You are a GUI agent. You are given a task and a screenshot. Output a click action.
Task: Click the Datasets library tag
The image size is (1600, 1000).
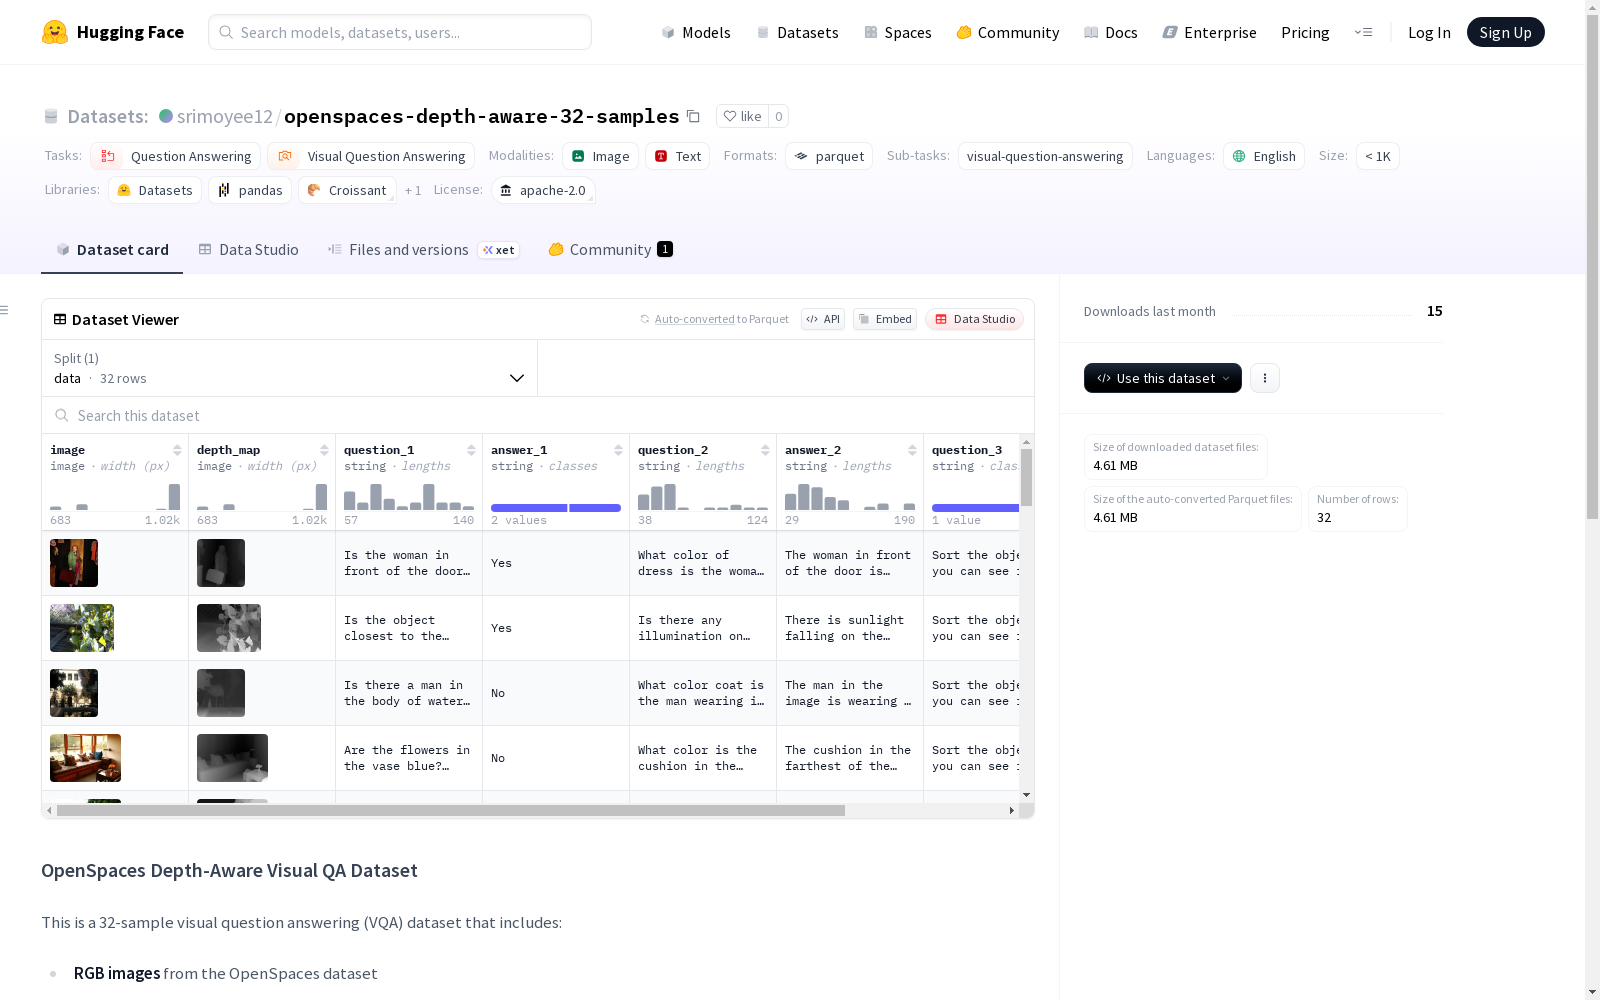click(155, 190)
